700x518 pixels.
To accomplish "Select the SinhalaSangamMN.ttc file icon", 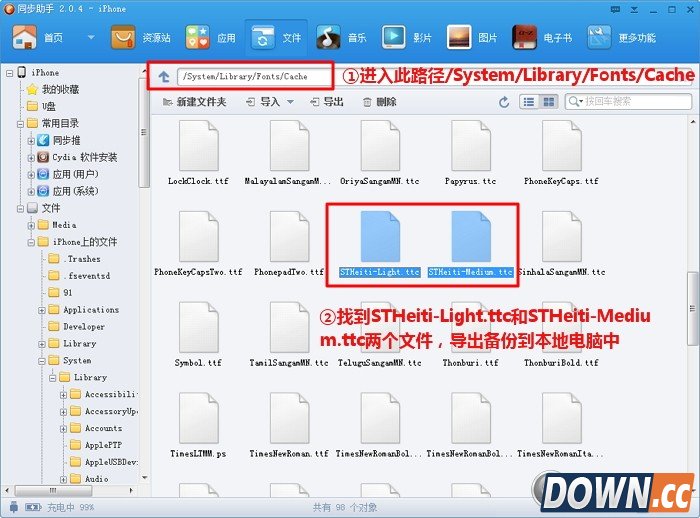I will [562, 236].
